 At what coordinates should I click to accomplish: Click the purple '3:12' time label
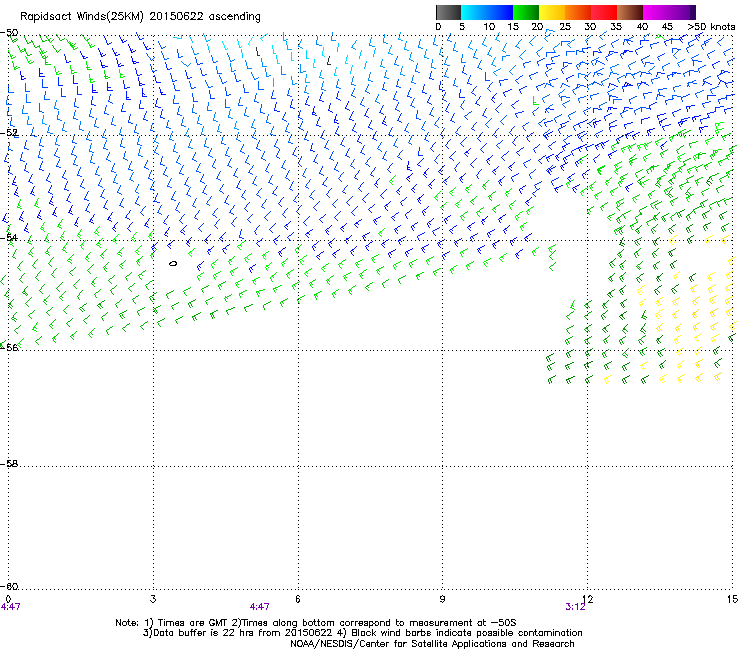coord(575,607)
